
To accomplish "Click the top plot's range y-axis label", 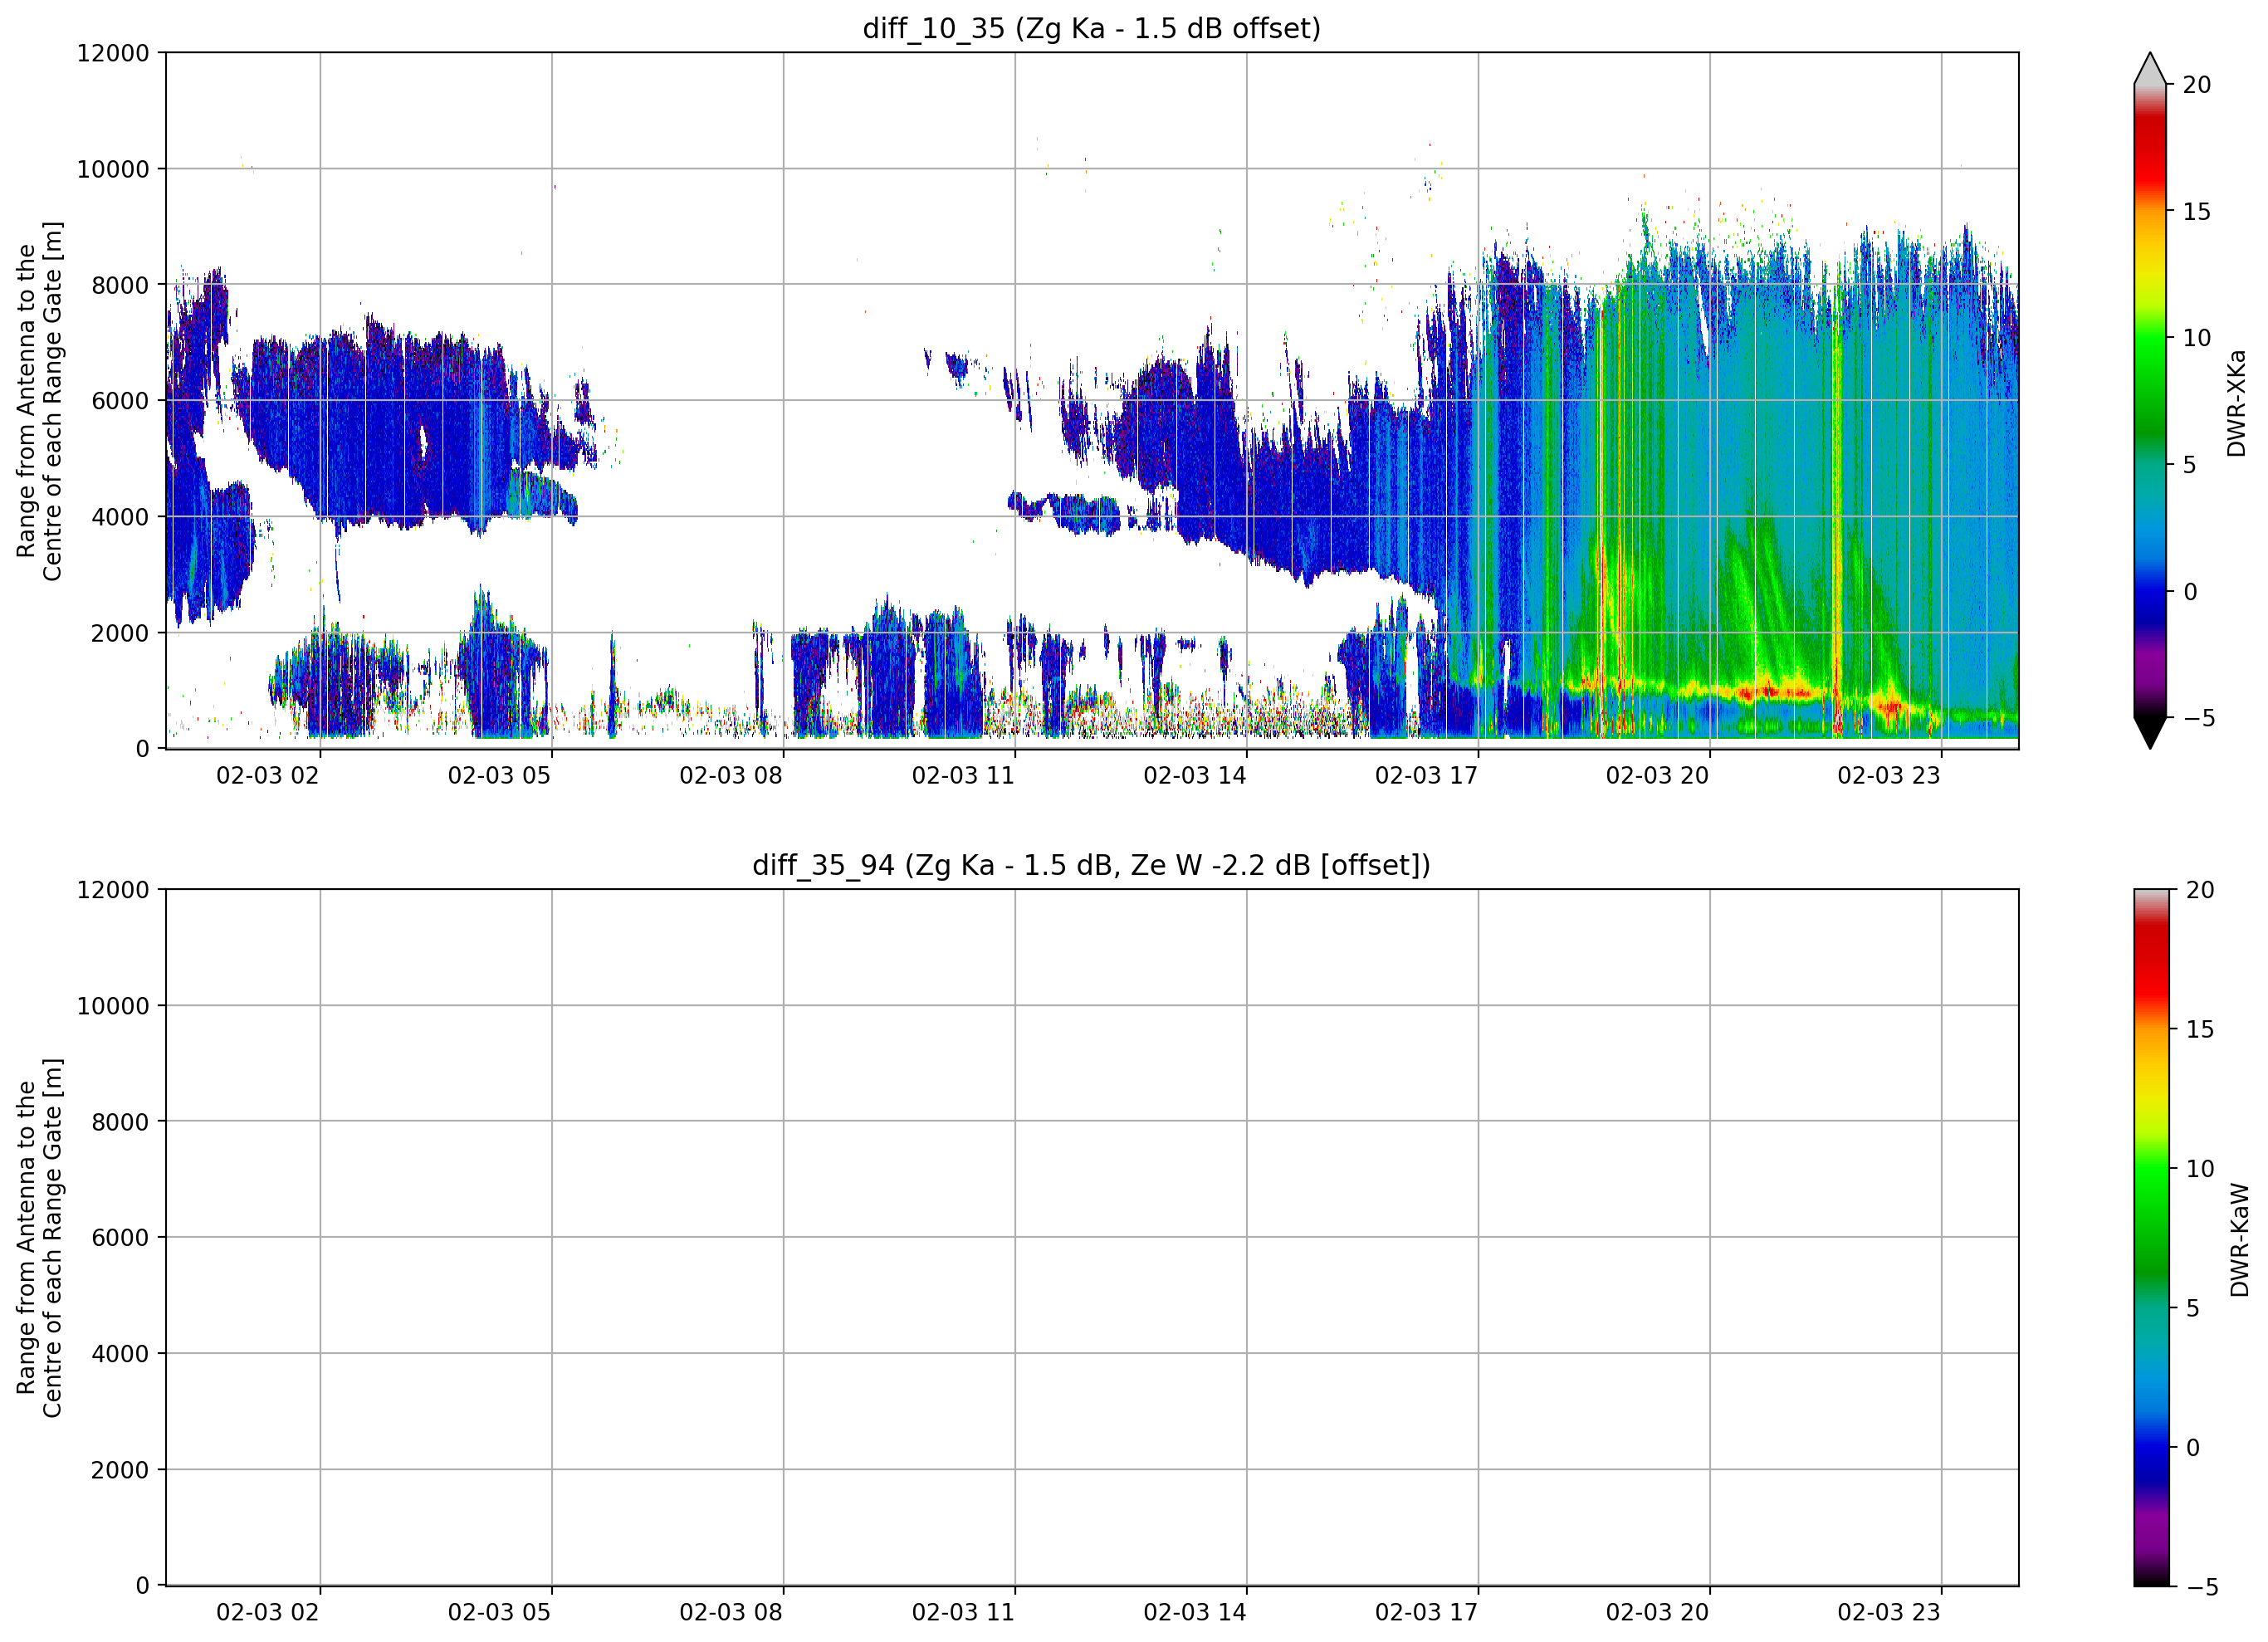I will (x=39, y=401).
